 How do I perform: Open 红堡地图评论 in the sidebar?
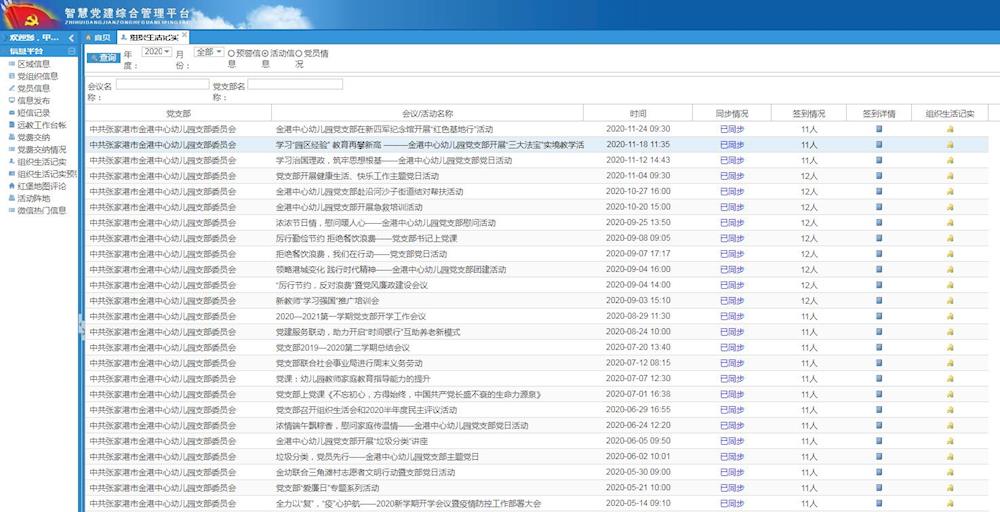point(41,186)
